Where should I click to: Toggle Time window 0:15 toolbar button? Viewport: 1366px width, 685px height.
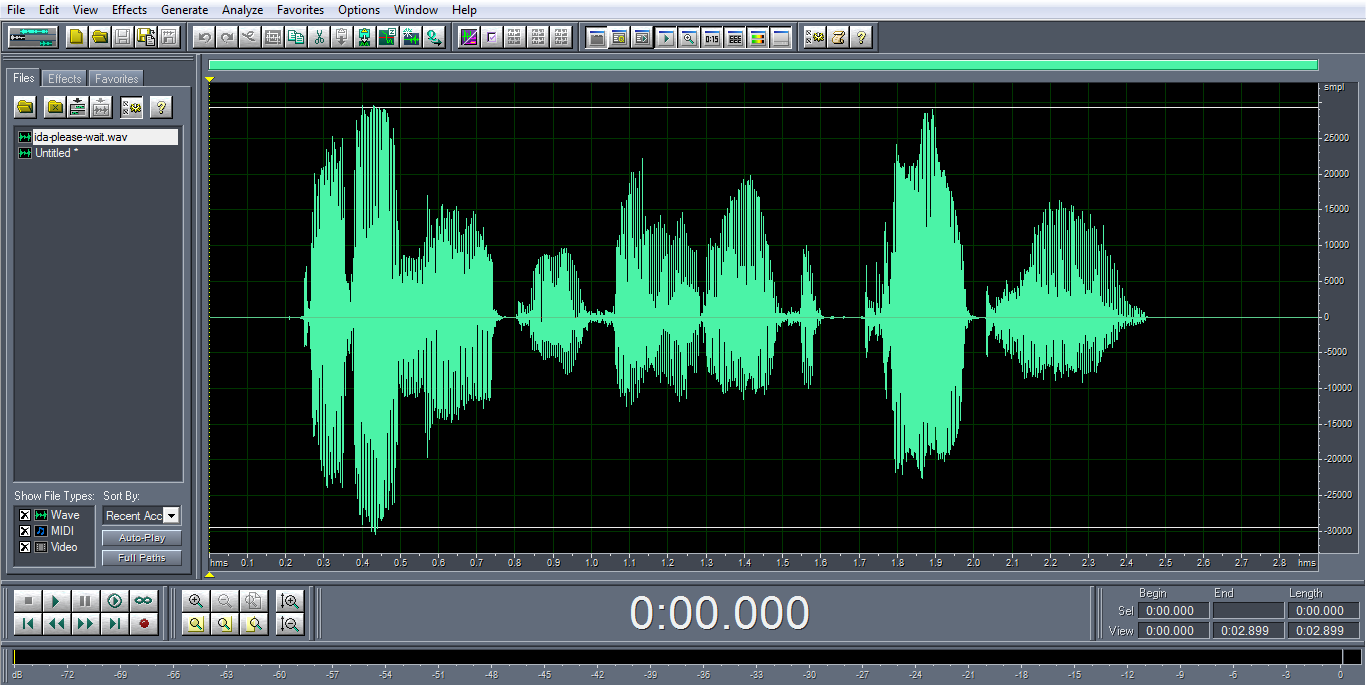[x=712, y=37]
